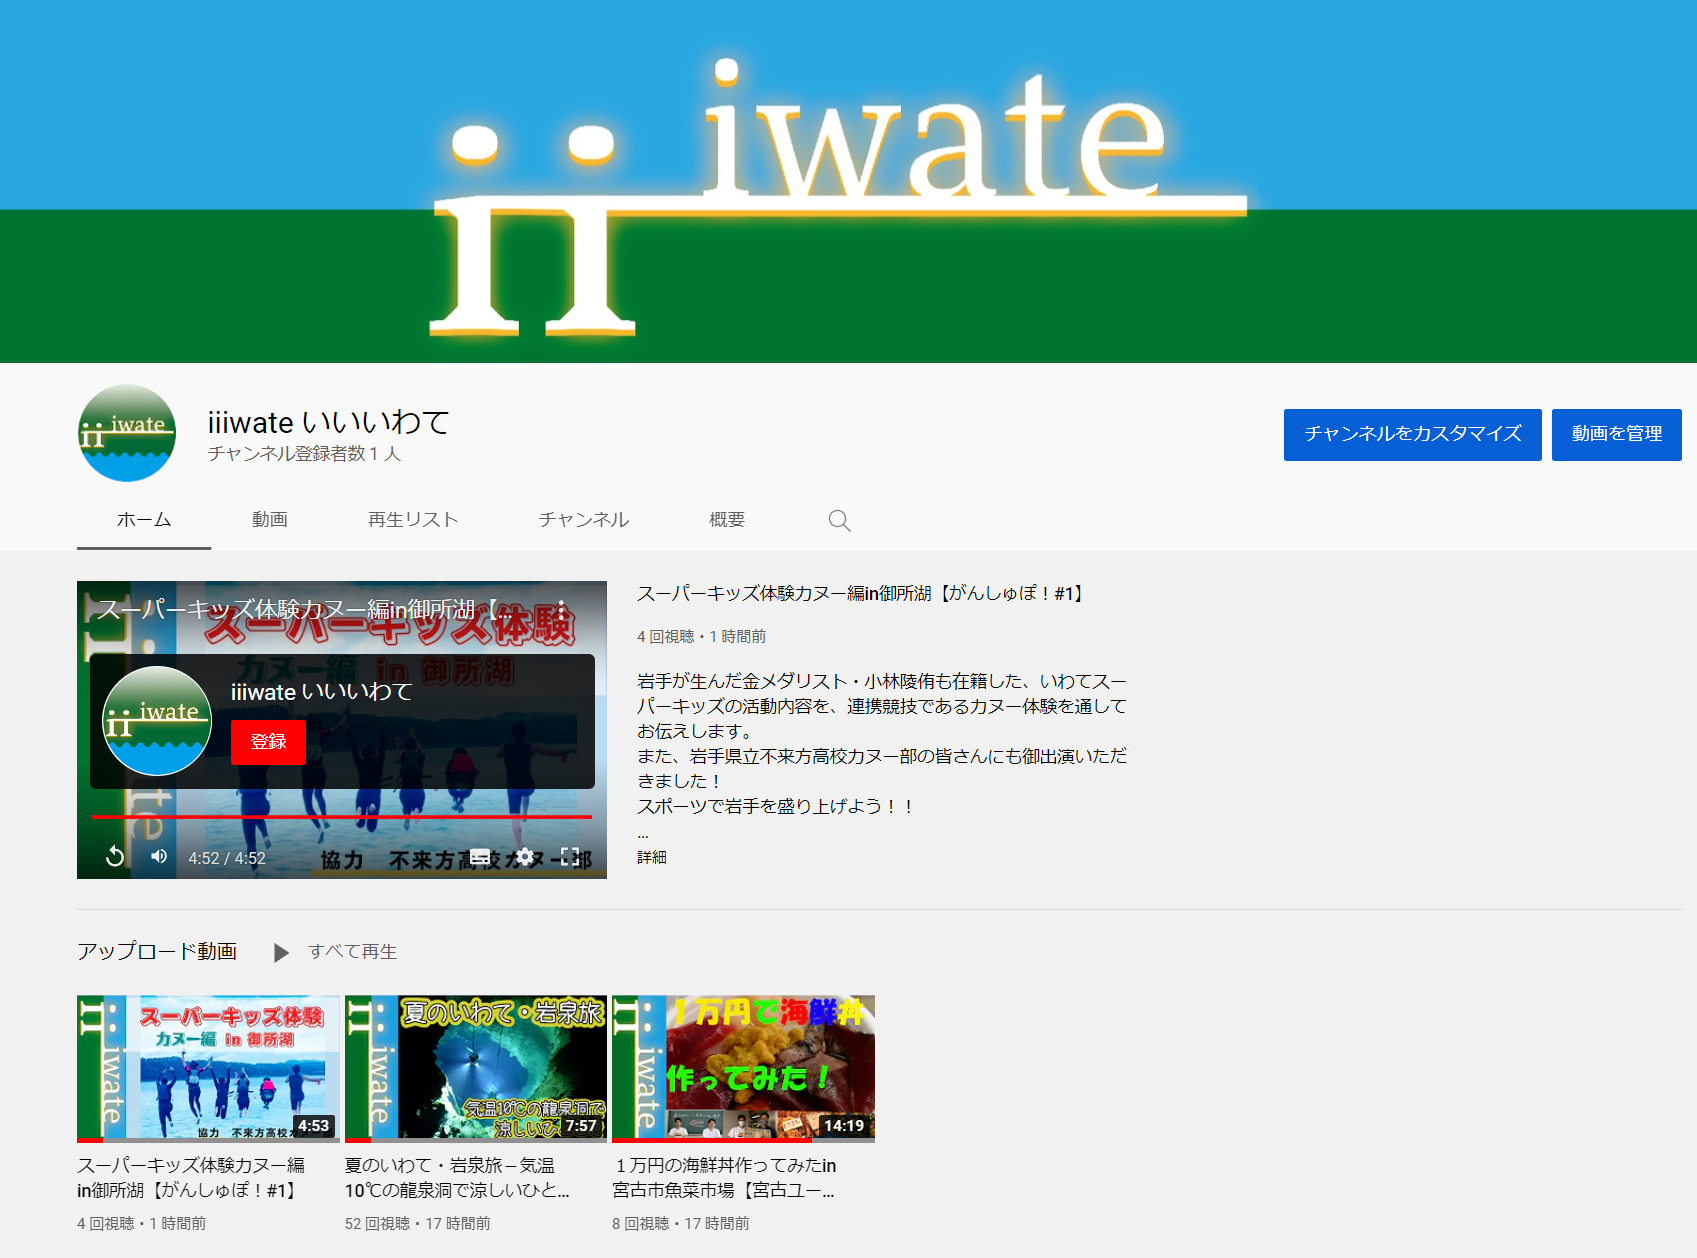
Task: Open the 再生リスト tab
Action: pyautogui.click(x=413, y=520)
